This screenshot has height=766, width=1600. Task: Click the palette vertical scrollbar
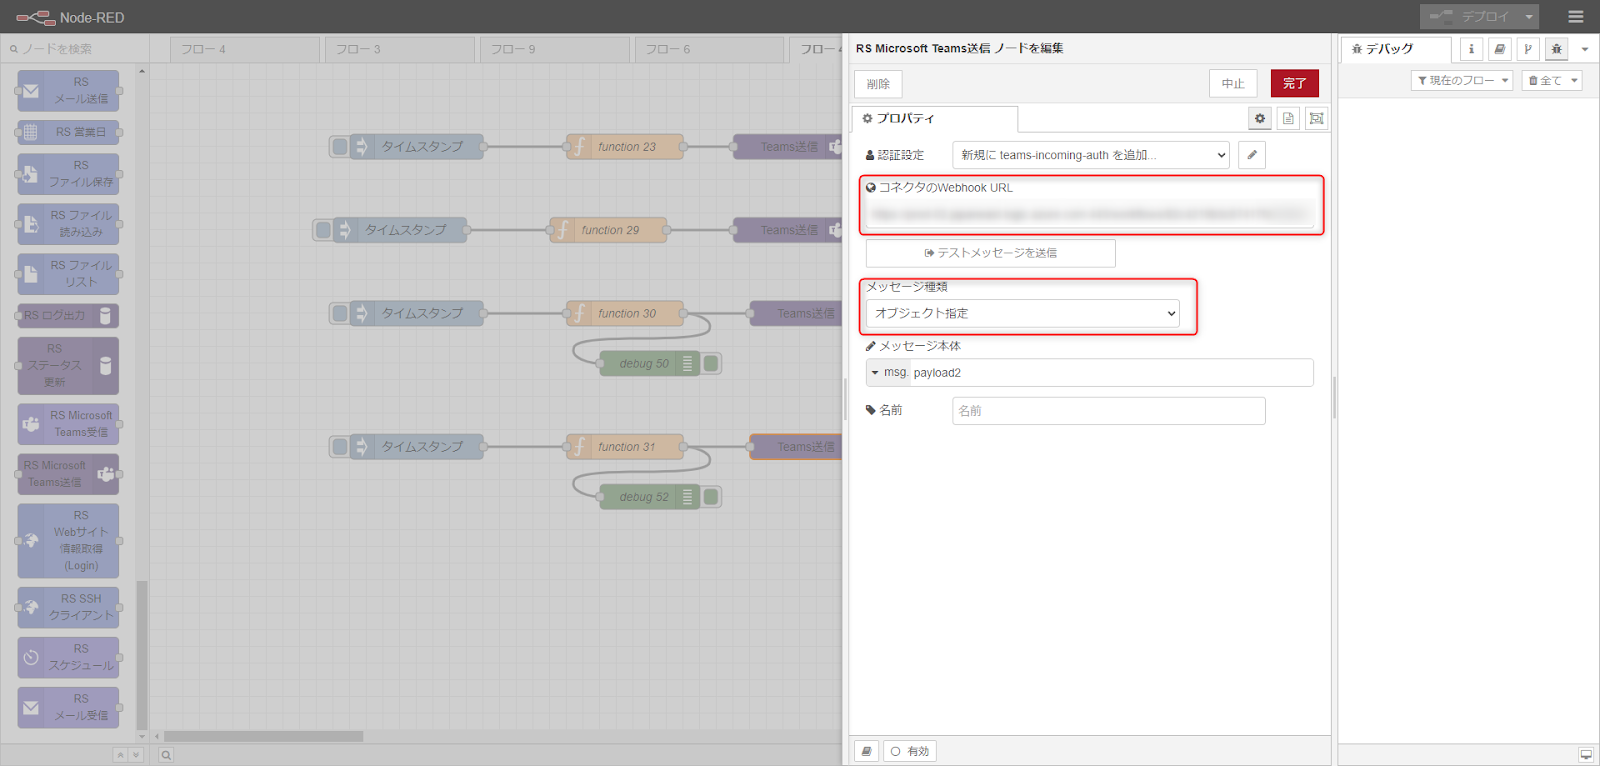coord(142,655)
